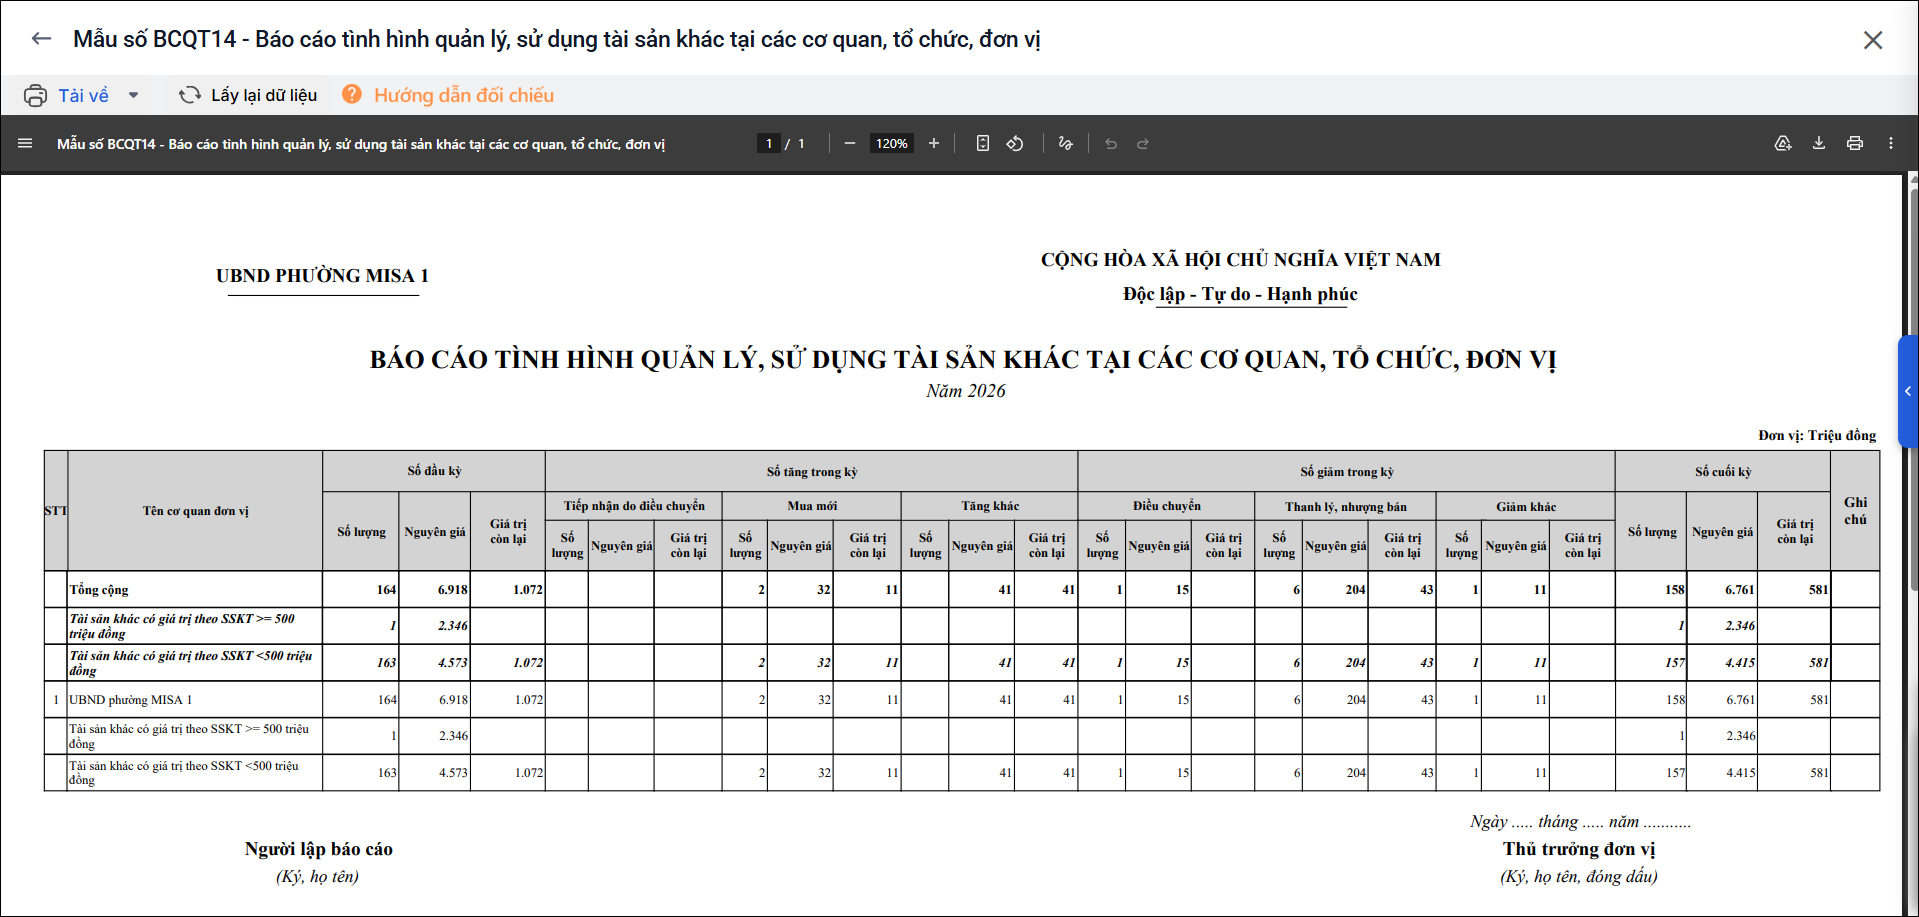Click the Số giảm trong kỳ header

tap(1347, 472)
